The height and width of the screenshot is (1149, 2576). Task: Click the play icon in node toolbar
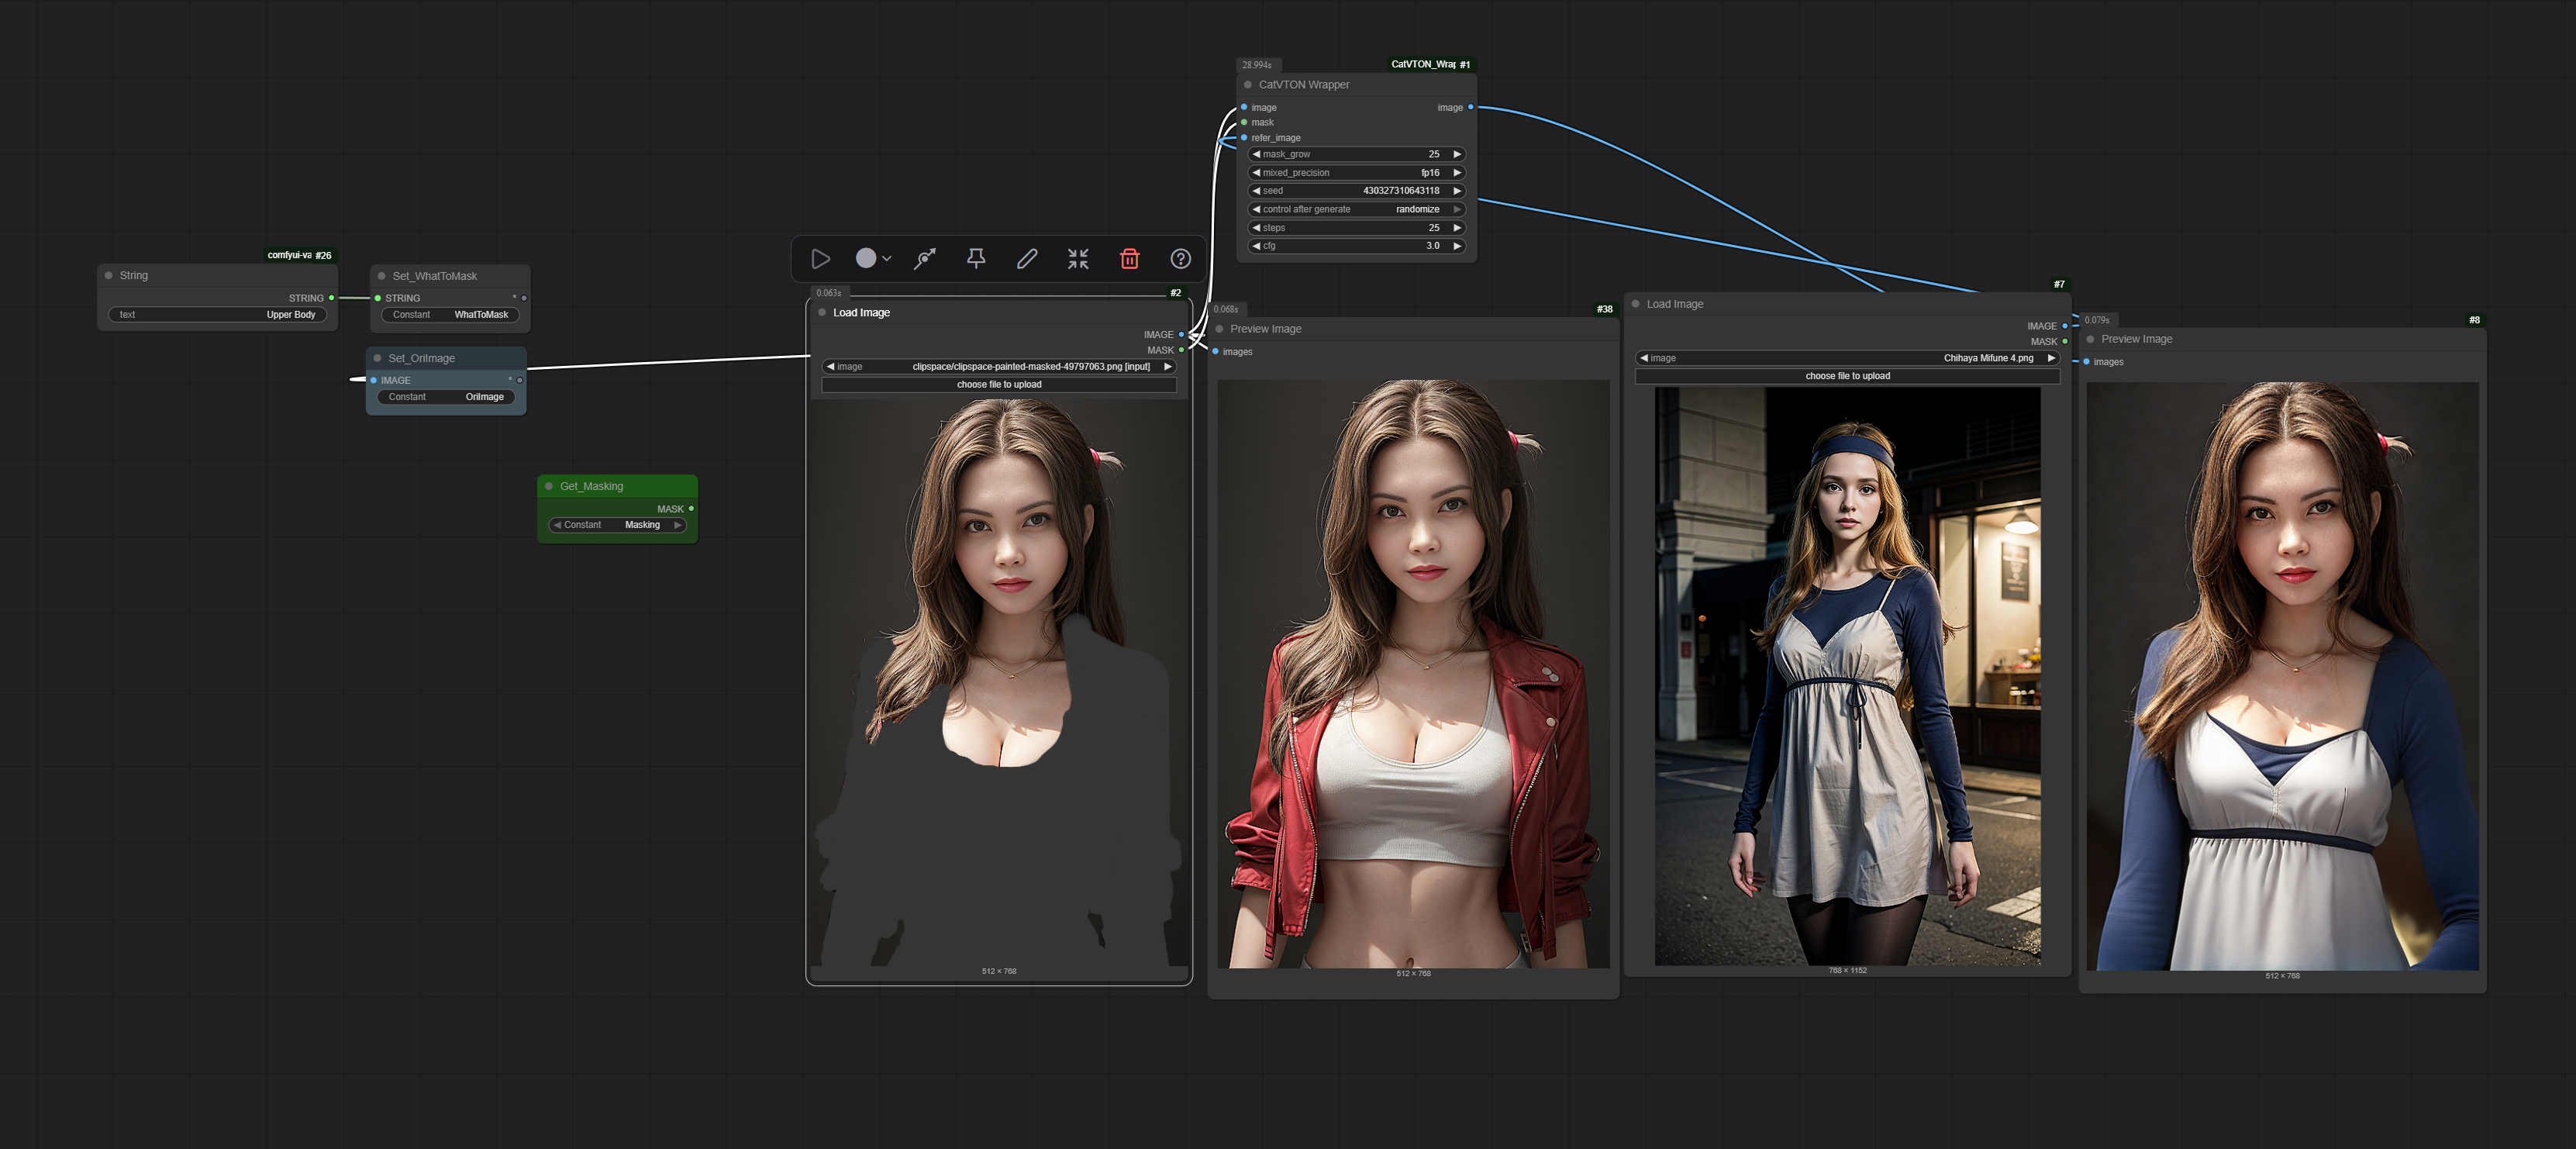click(x=820, y=259)
